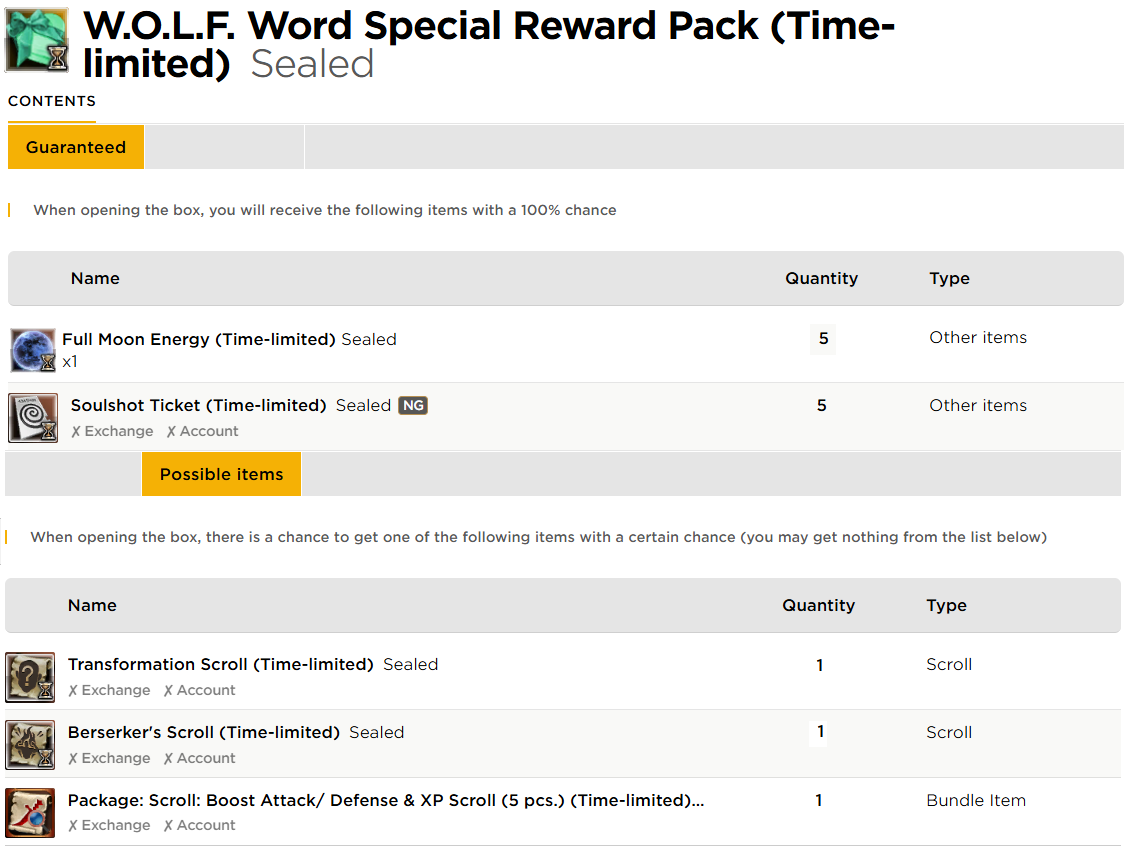Select the Guaranteed tab
Image resolution: width=1132 pixels, height=854 pixels.
76,147
